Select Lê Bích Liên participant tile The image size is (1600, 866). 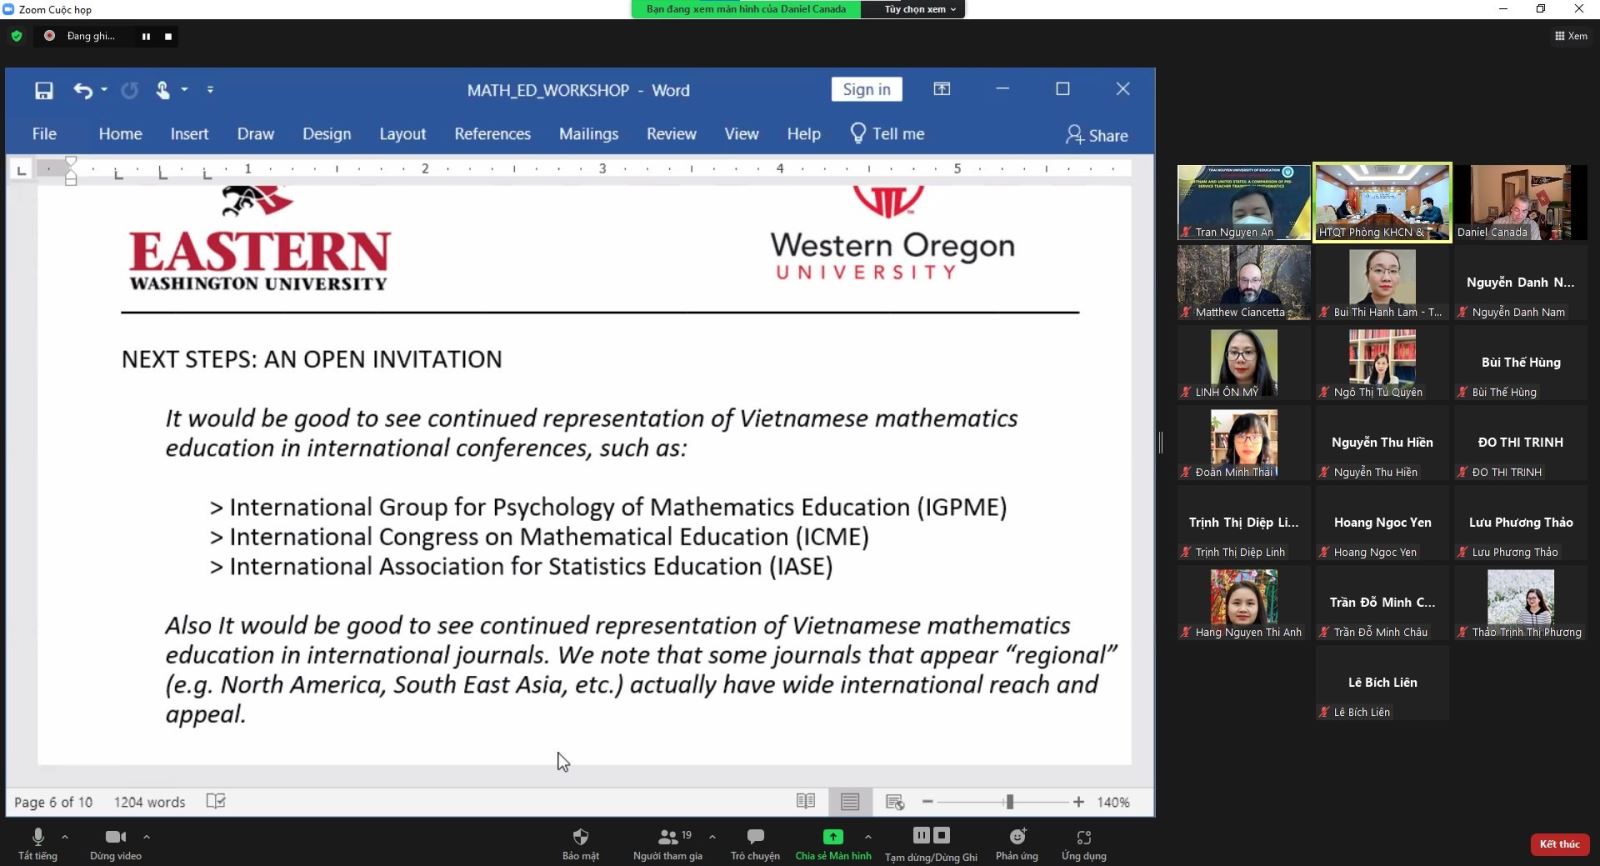point(1382,682)
